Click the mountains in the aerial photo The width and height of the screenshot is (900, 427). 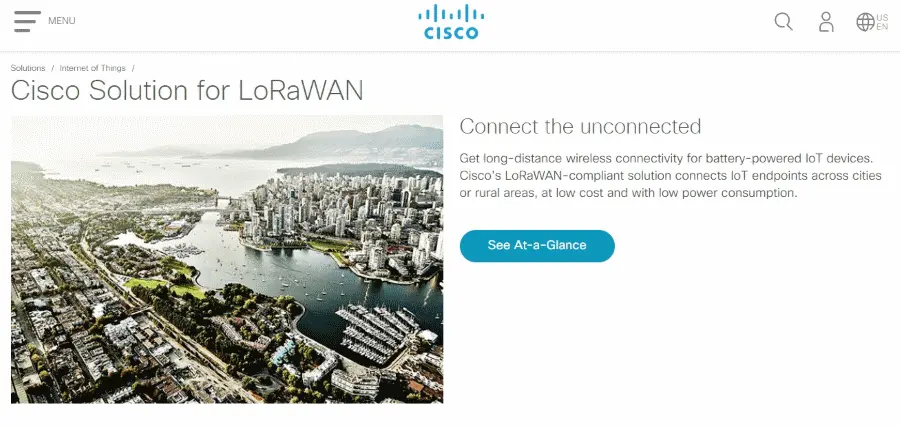pos(344,142)
